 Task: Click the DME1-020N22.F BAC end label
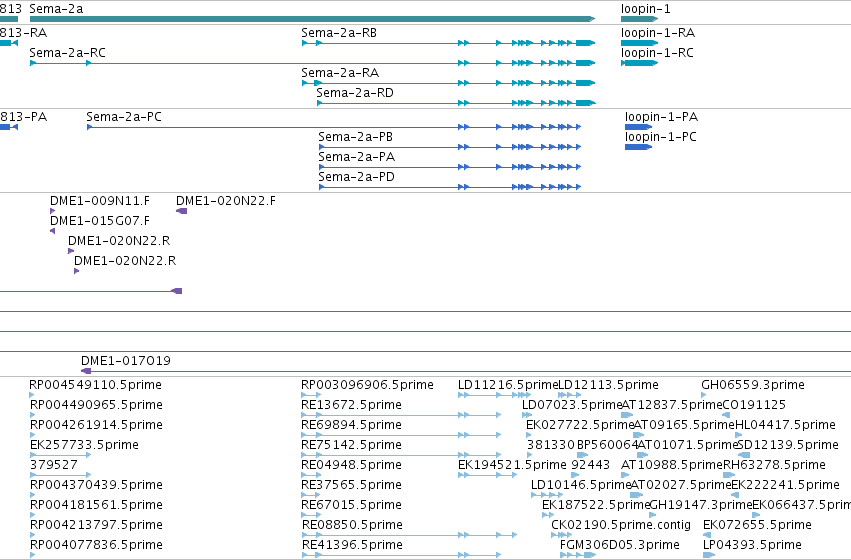pyautogui.click(x=226, y=201)
